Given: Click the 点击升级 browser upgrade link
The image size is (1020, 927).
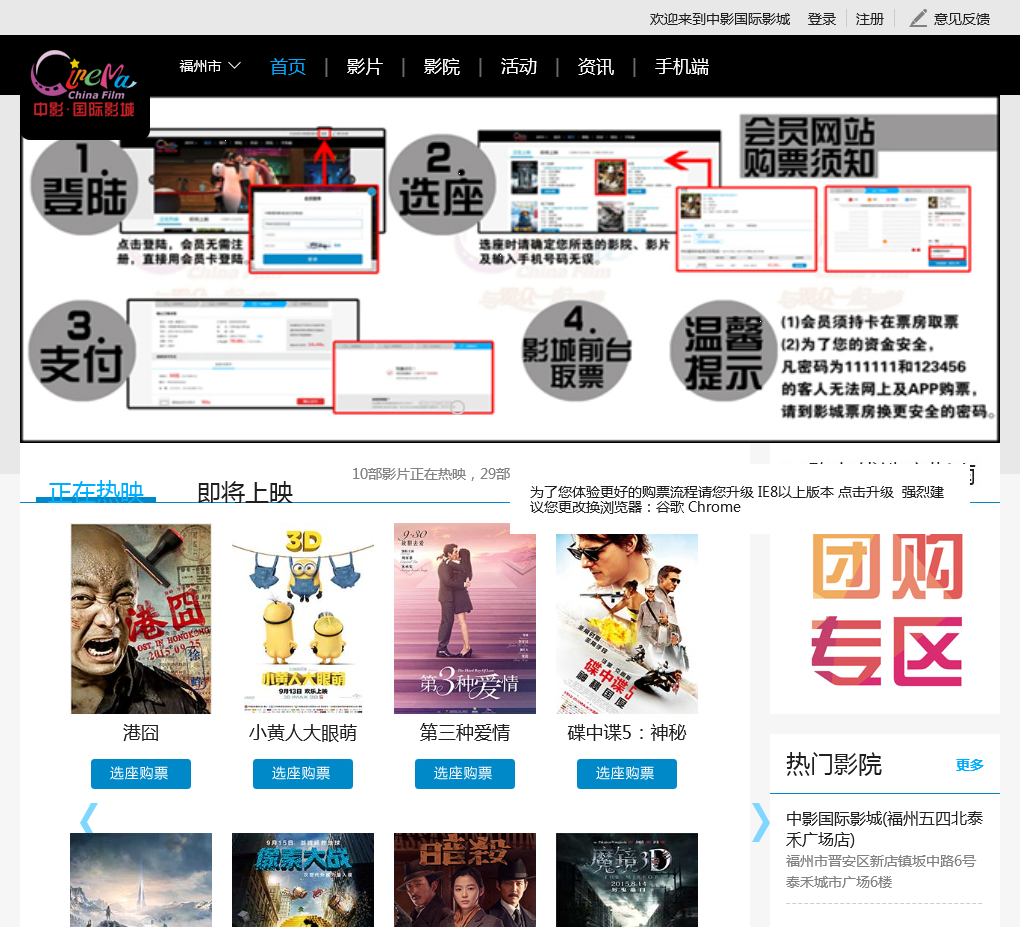Looking at the screenshot, I should 865,492.
